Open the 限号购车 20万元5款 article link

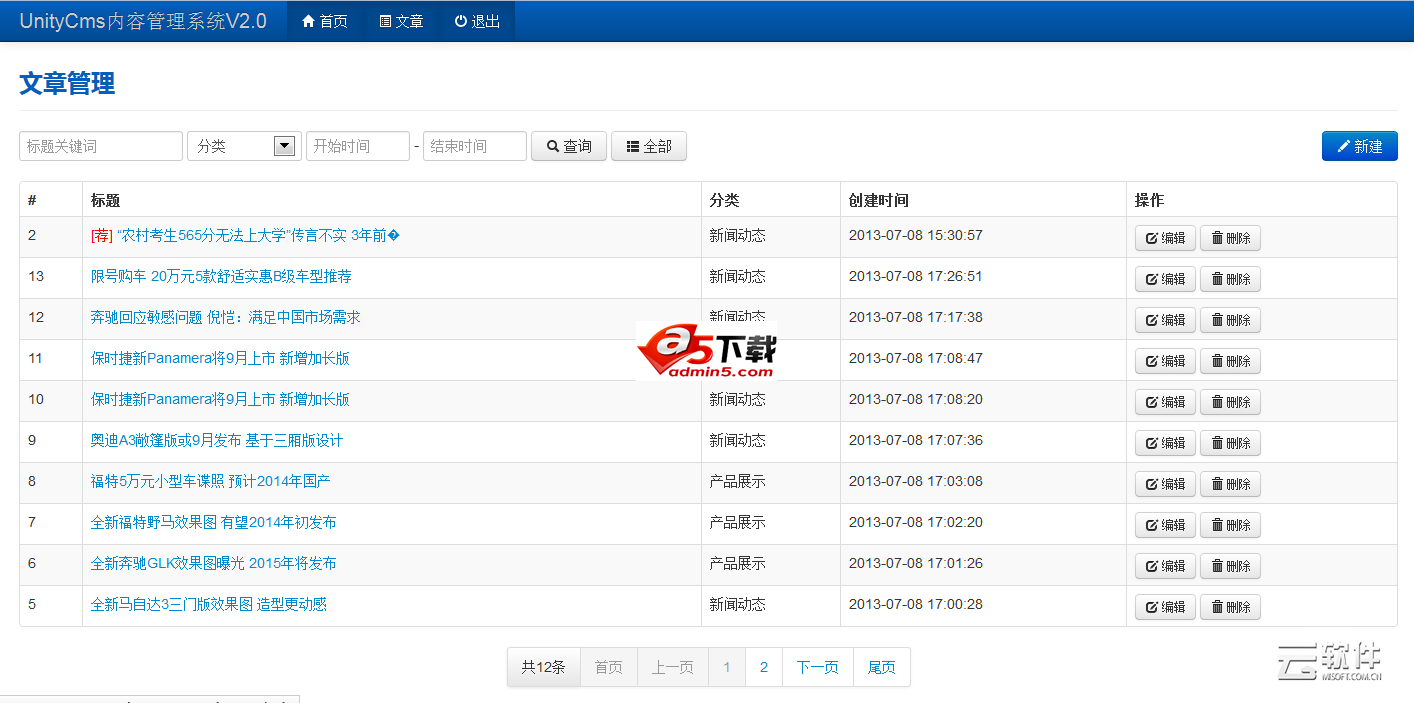(221, 276)
